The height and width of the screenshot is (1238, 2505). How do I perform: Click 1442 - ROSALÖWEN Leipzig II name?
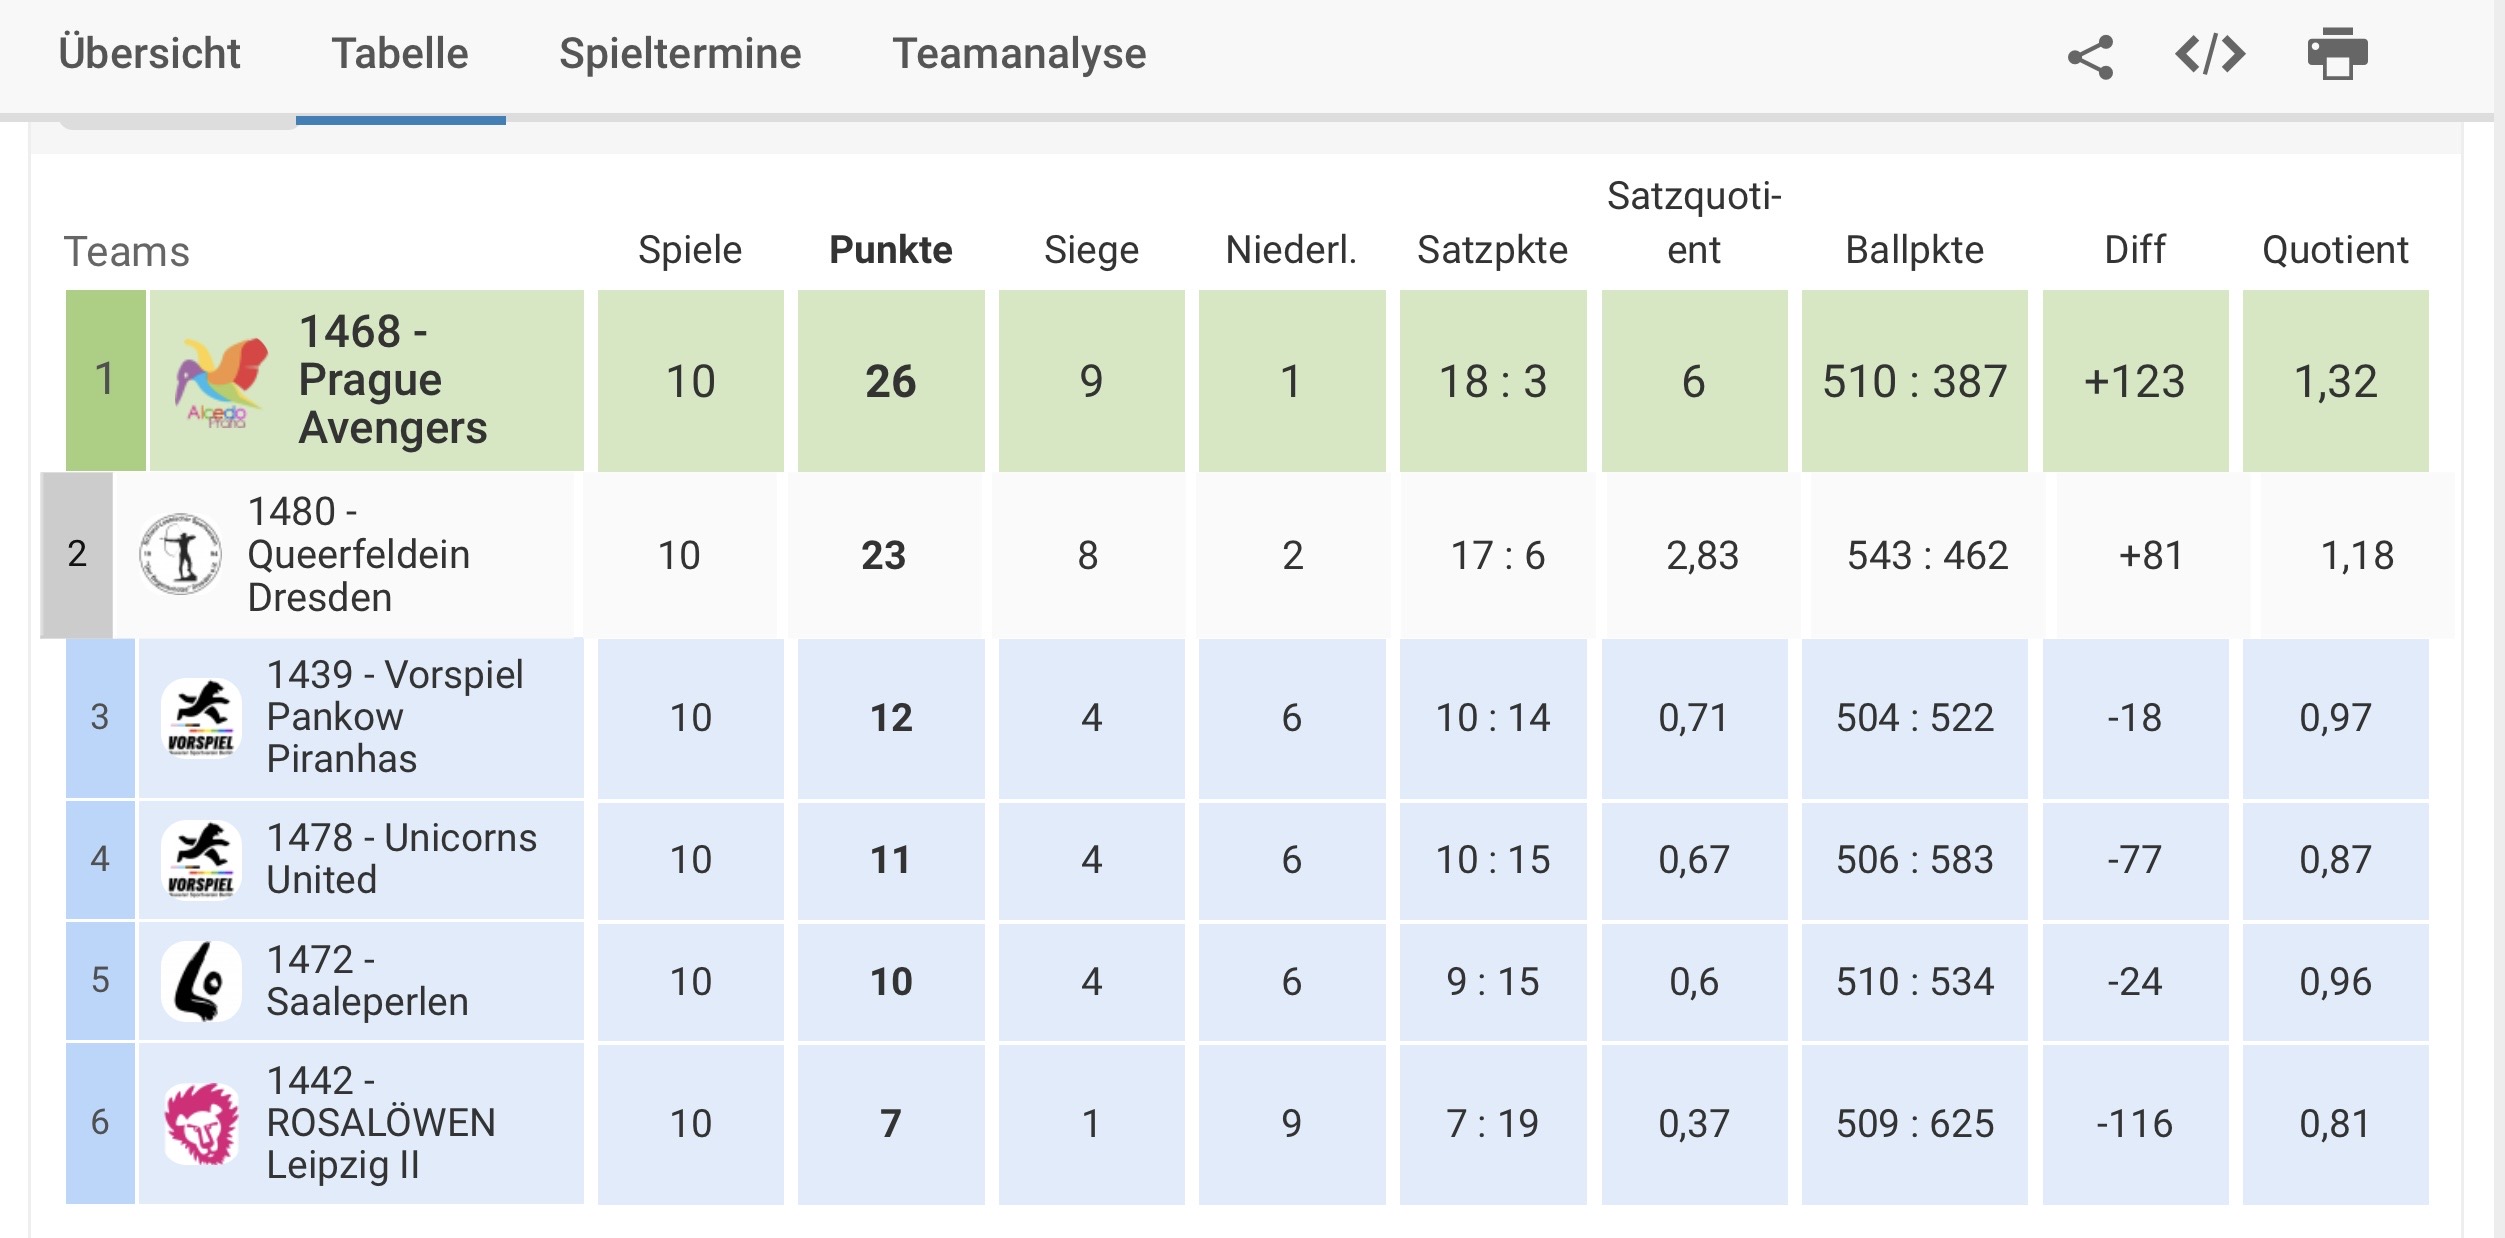point(380,1123)
